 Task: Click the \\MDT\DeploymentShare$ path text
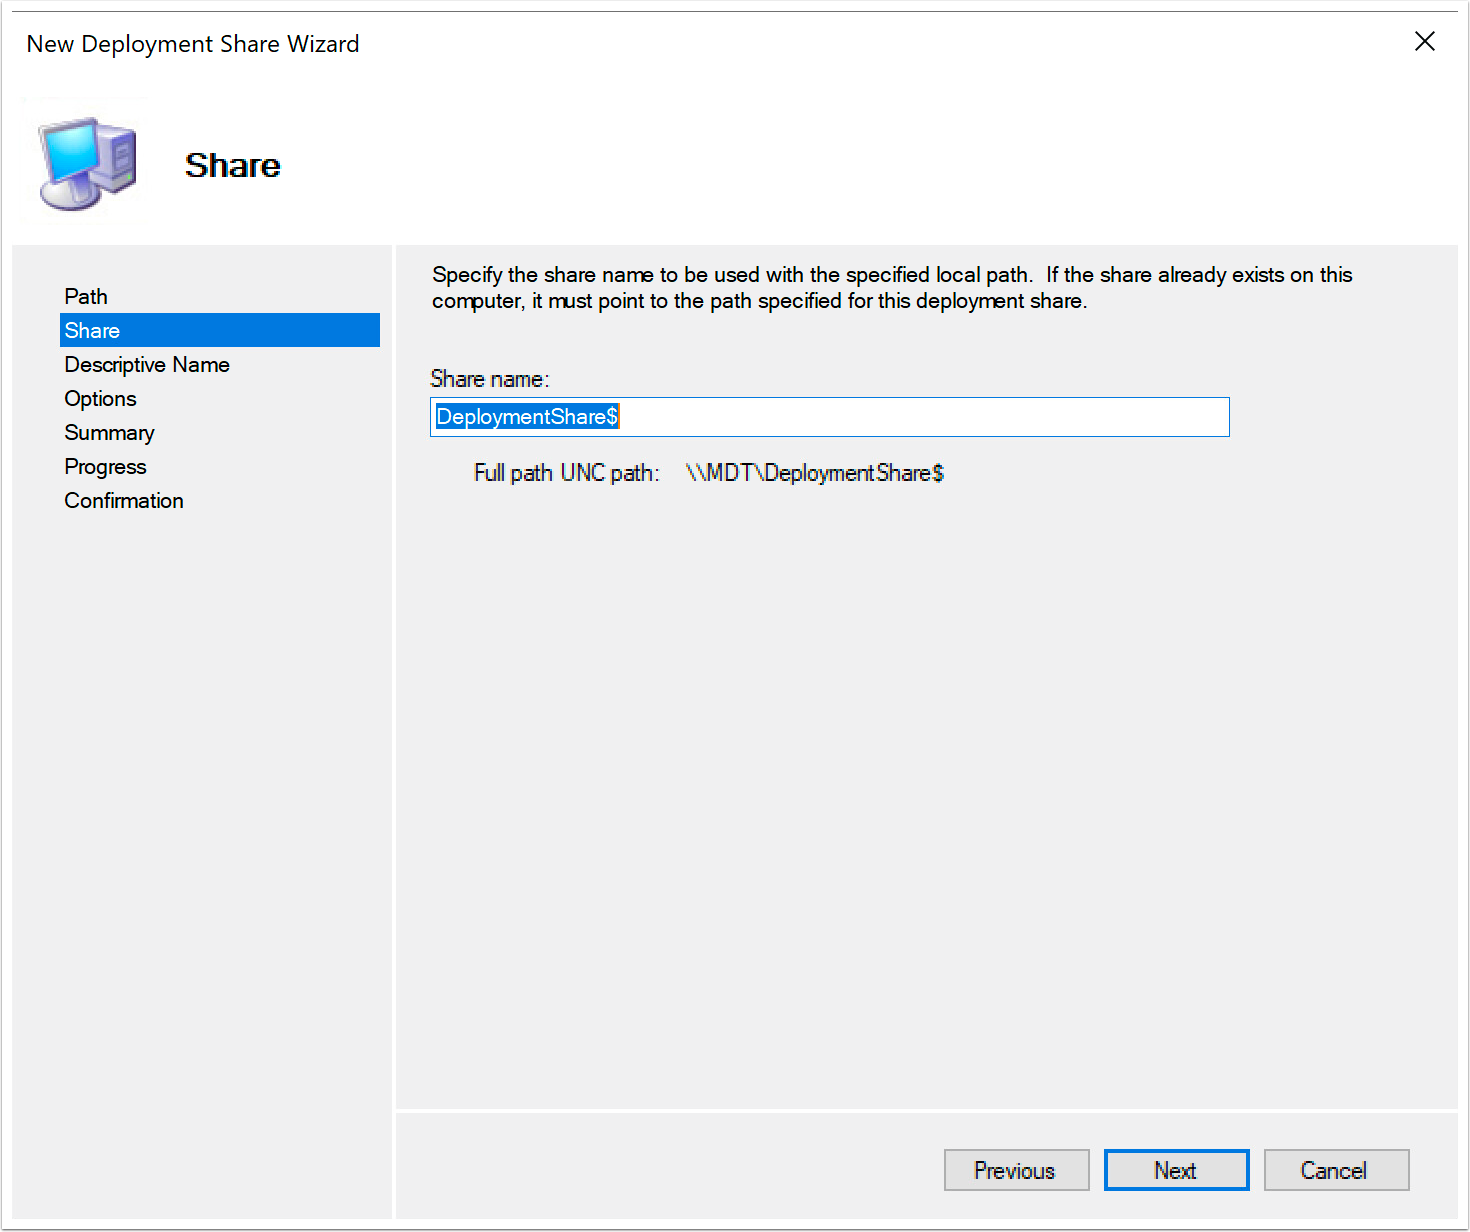815,472
